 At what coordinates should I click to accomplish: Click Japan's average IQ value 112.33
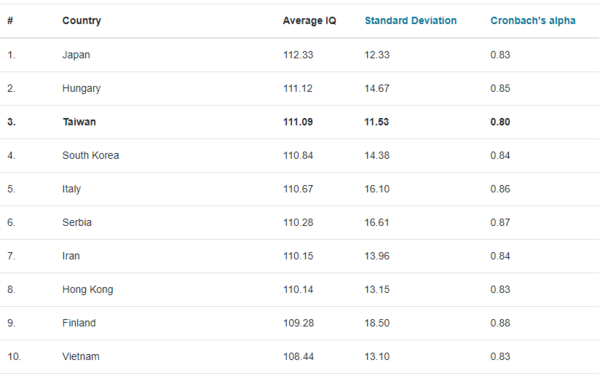pyautogui.click(x=298, y=55)
